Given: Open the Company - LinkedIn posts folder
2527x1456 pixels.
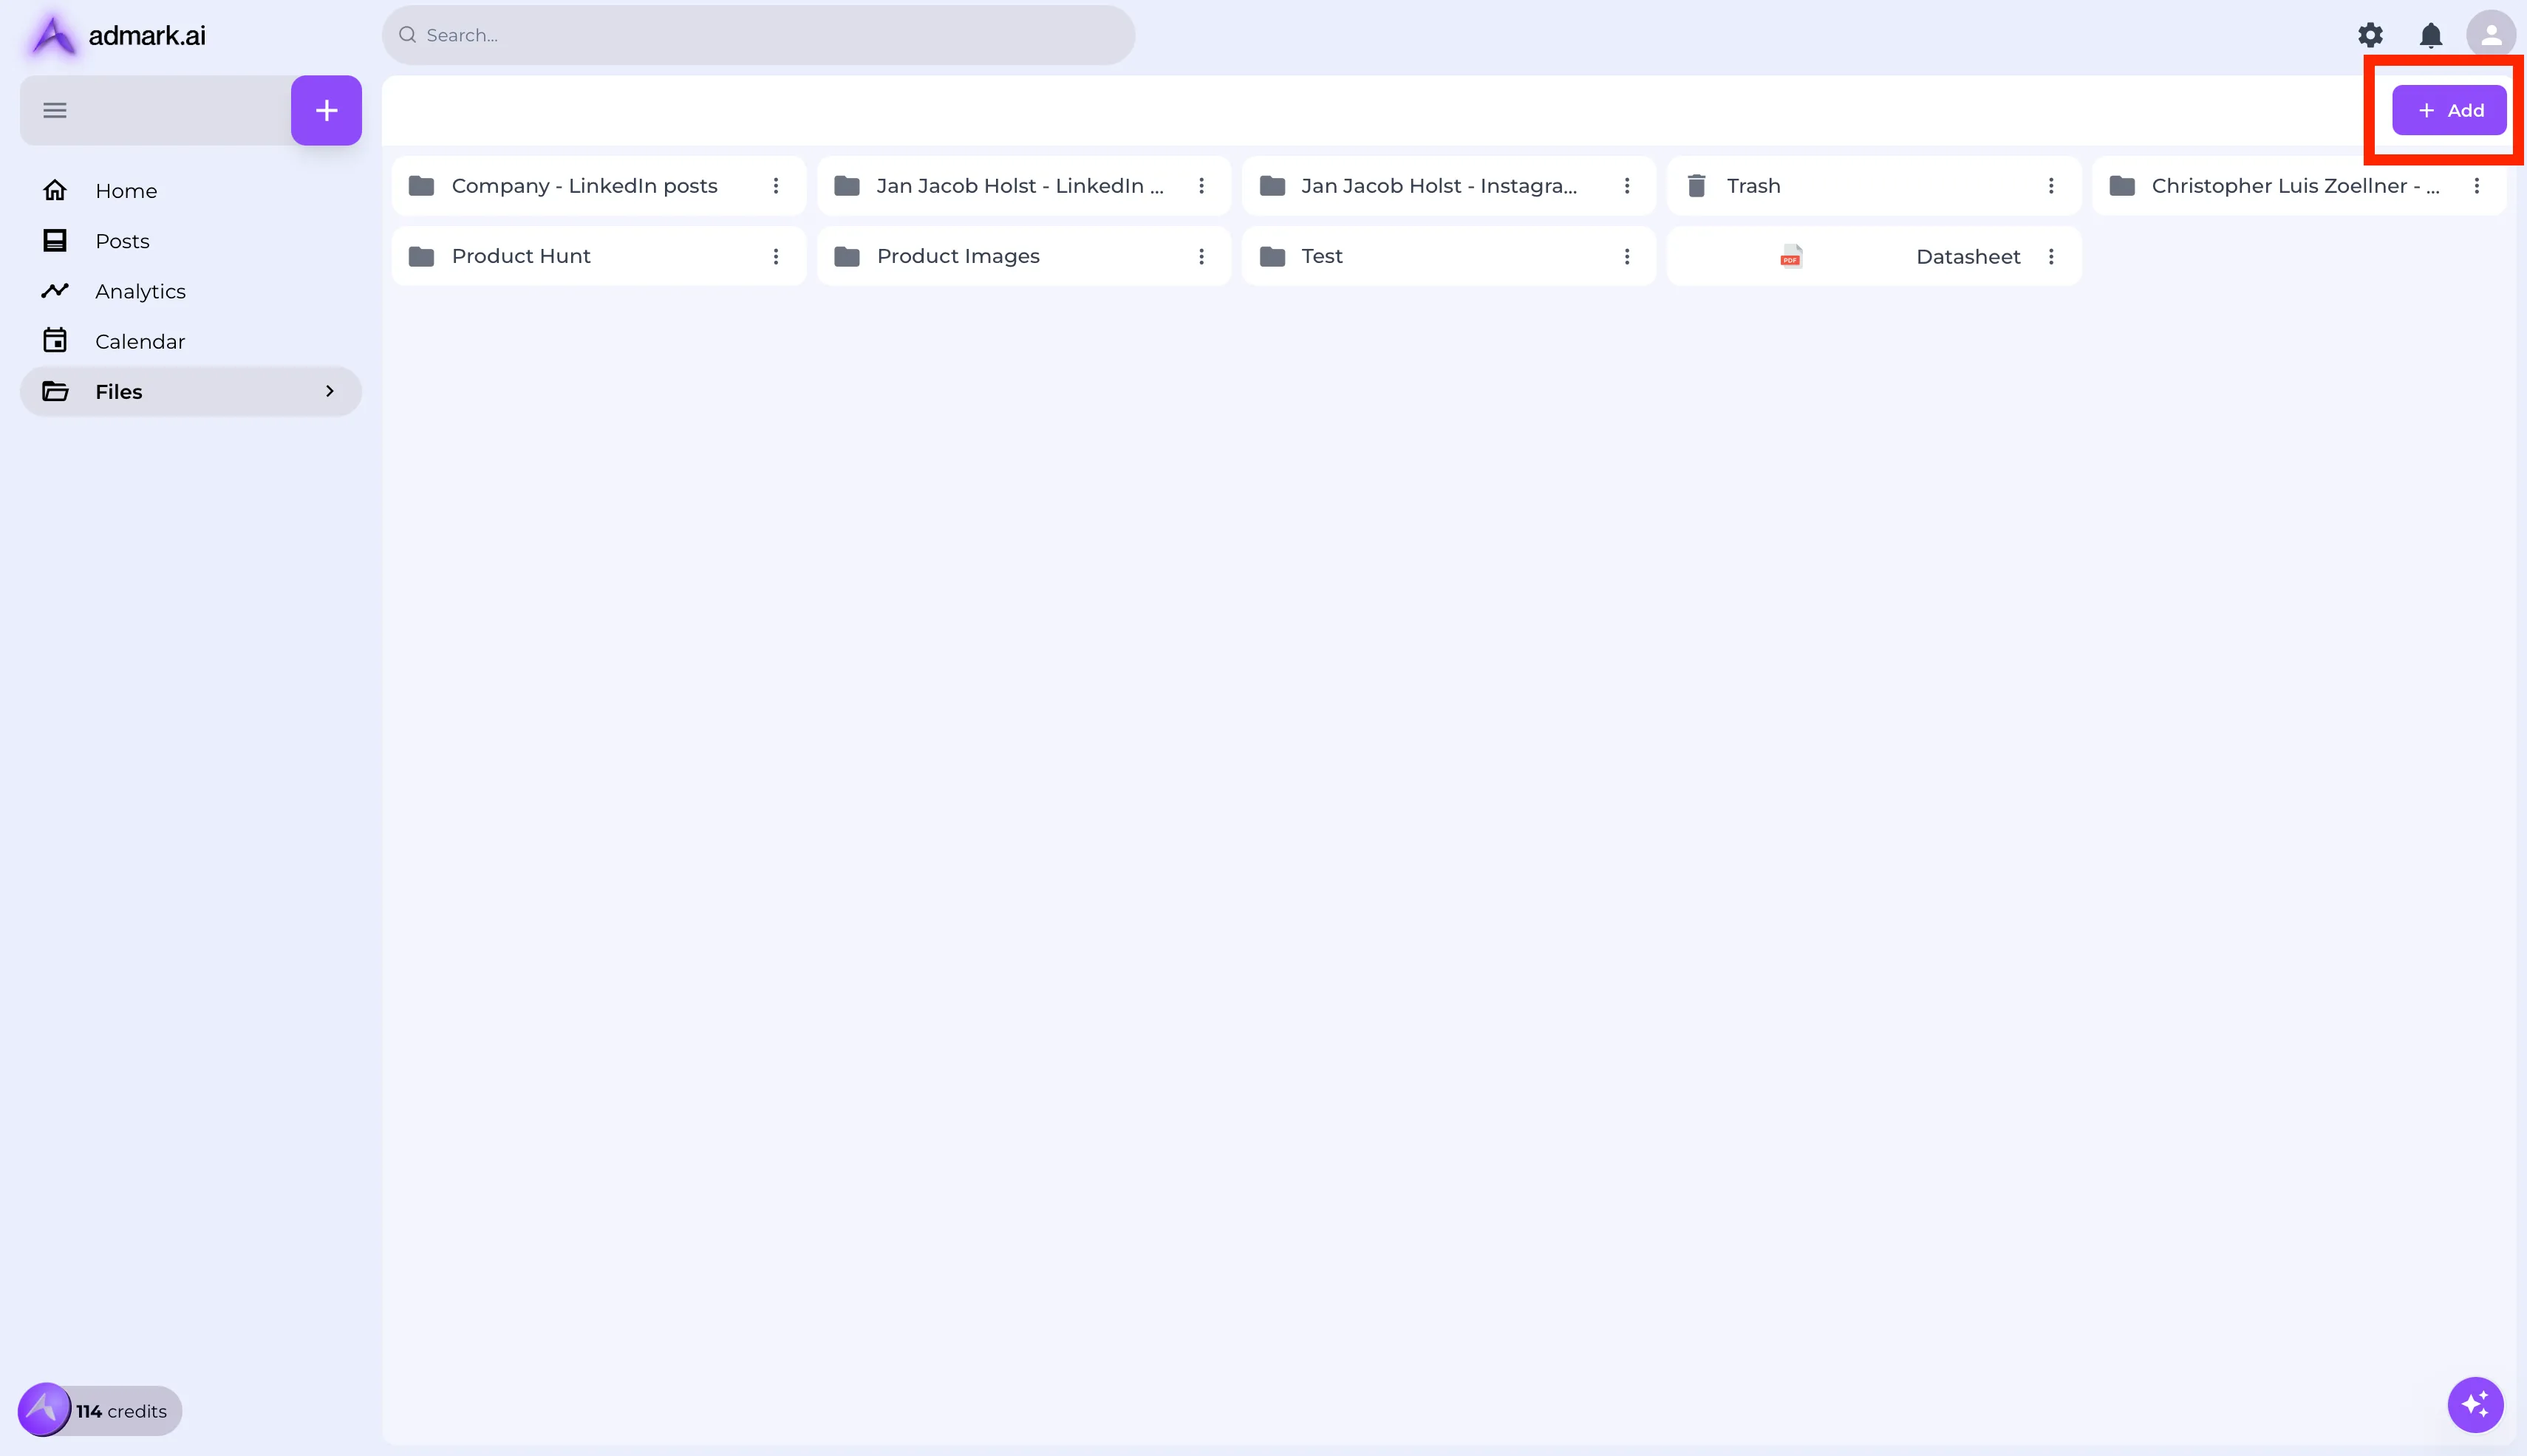Looking at the screenshot, I should pyautogui.click(x=584, y=185).
